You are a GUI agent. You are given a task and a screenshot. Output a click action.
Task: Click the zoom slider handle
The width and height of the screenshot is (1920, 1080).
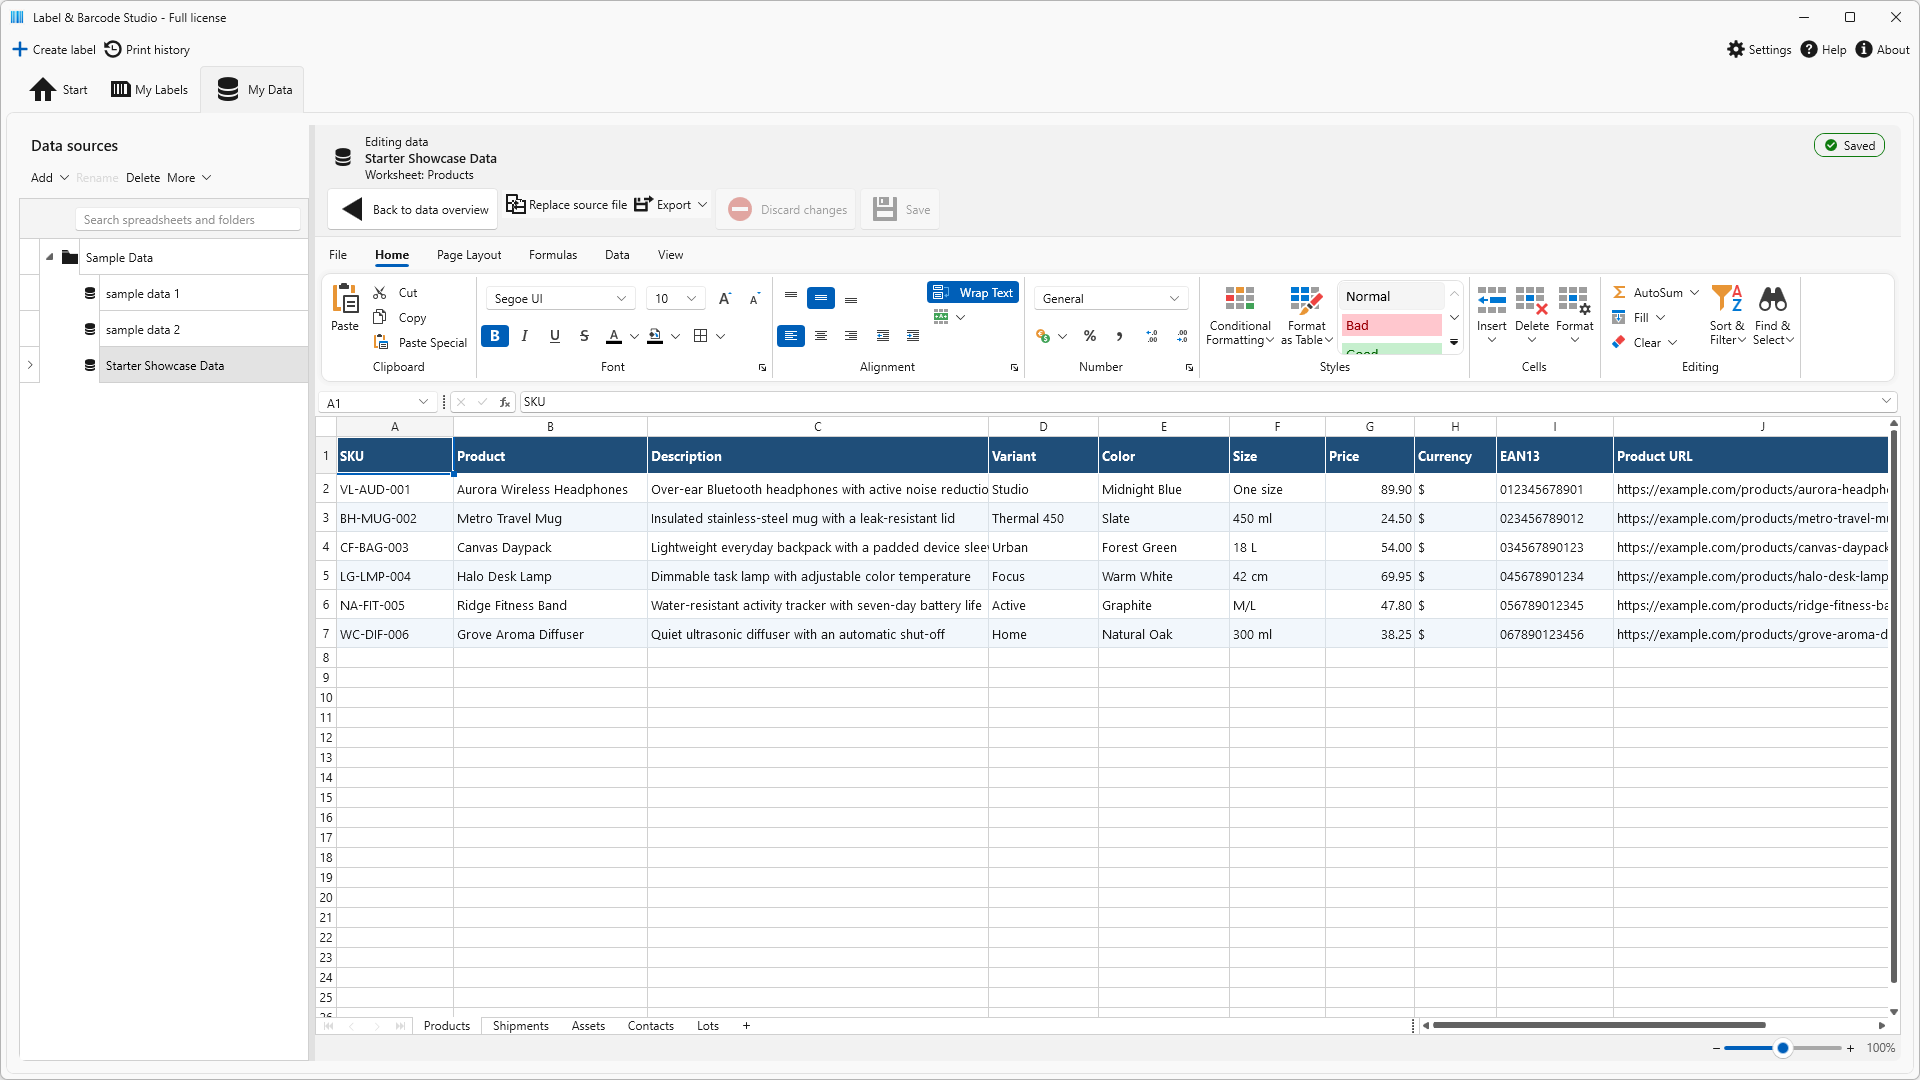coord(1782,1048)
